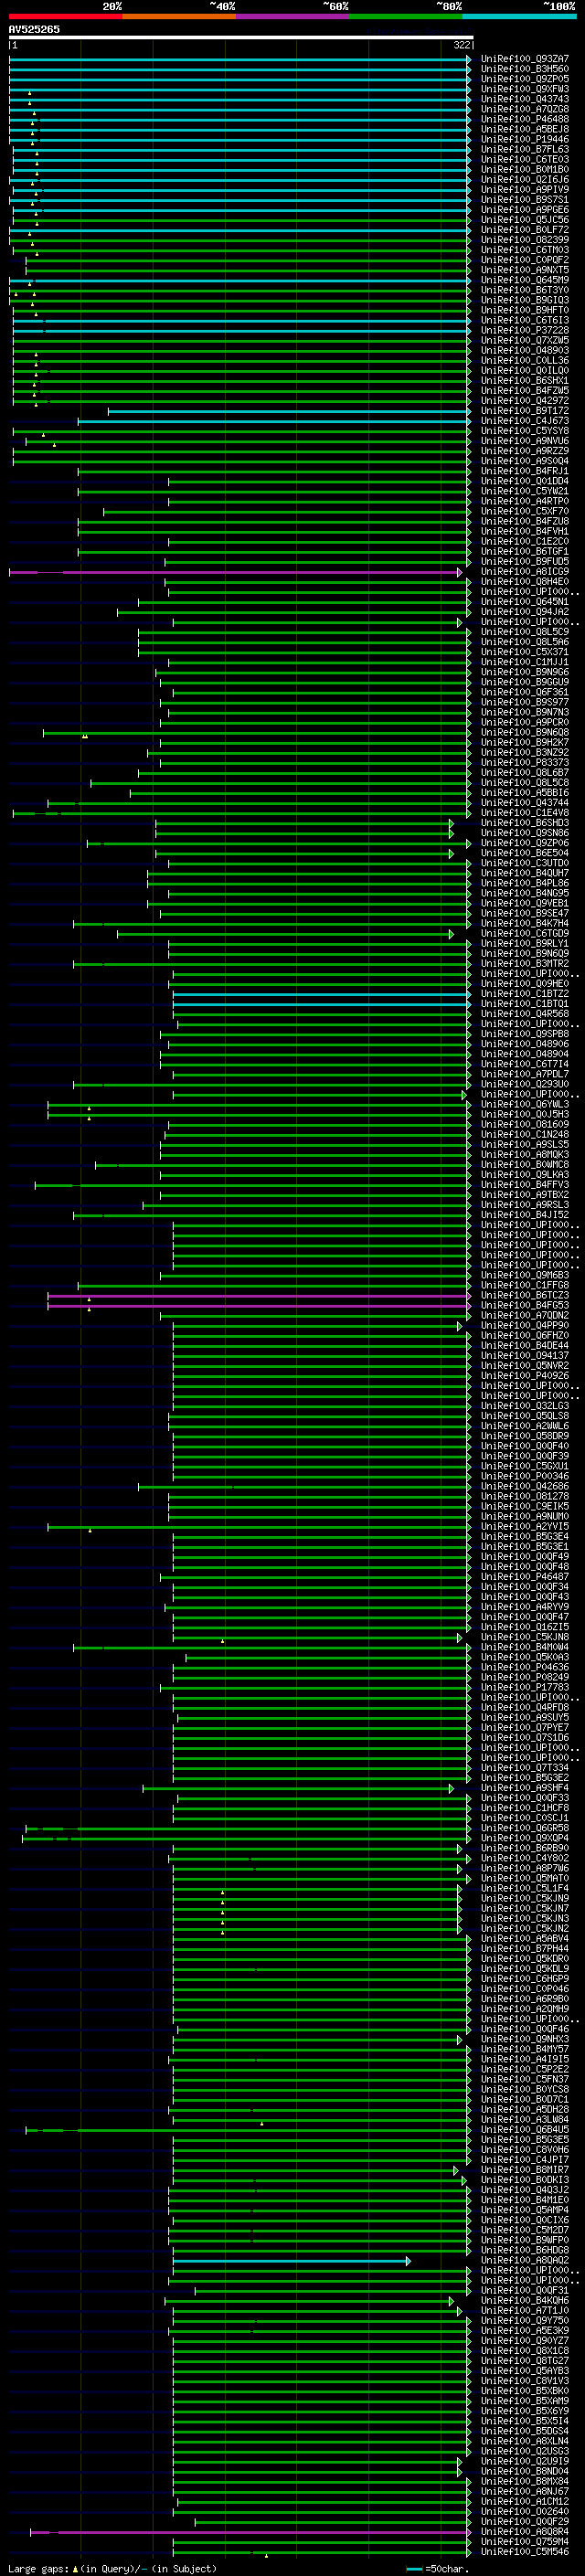Click label UniRef100_B7PH44
Image resolution: width=585 pixels, height=2576 pixels.
click(x=525, y=1949)
